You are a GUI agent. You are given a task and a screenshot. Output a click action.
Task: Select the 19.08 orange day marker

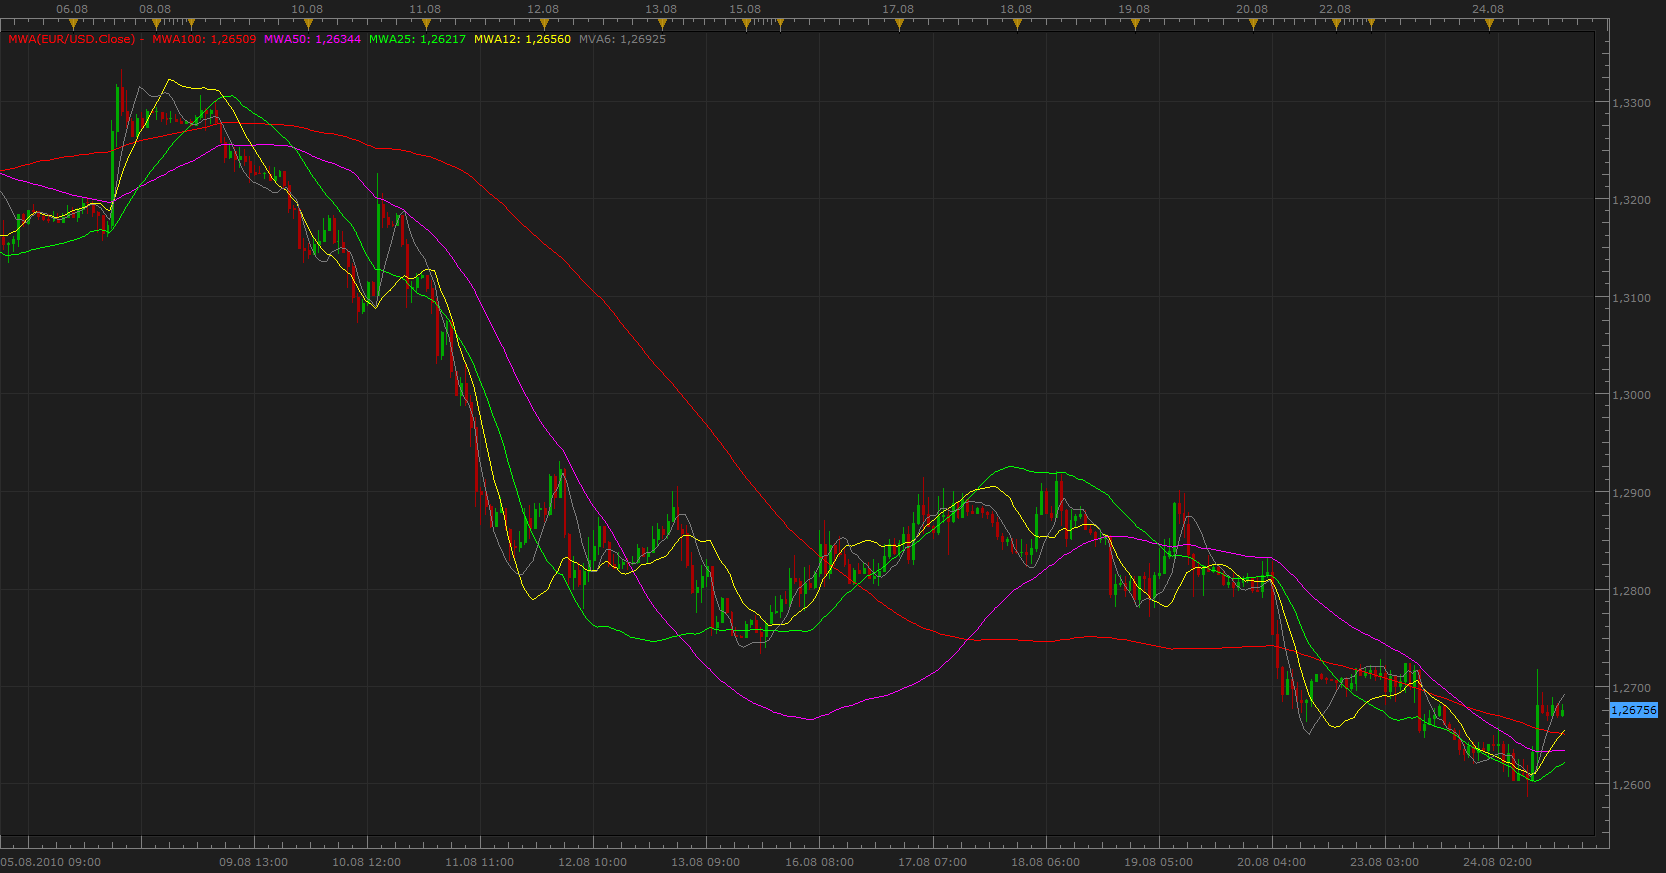click(x=1134, y=24)
